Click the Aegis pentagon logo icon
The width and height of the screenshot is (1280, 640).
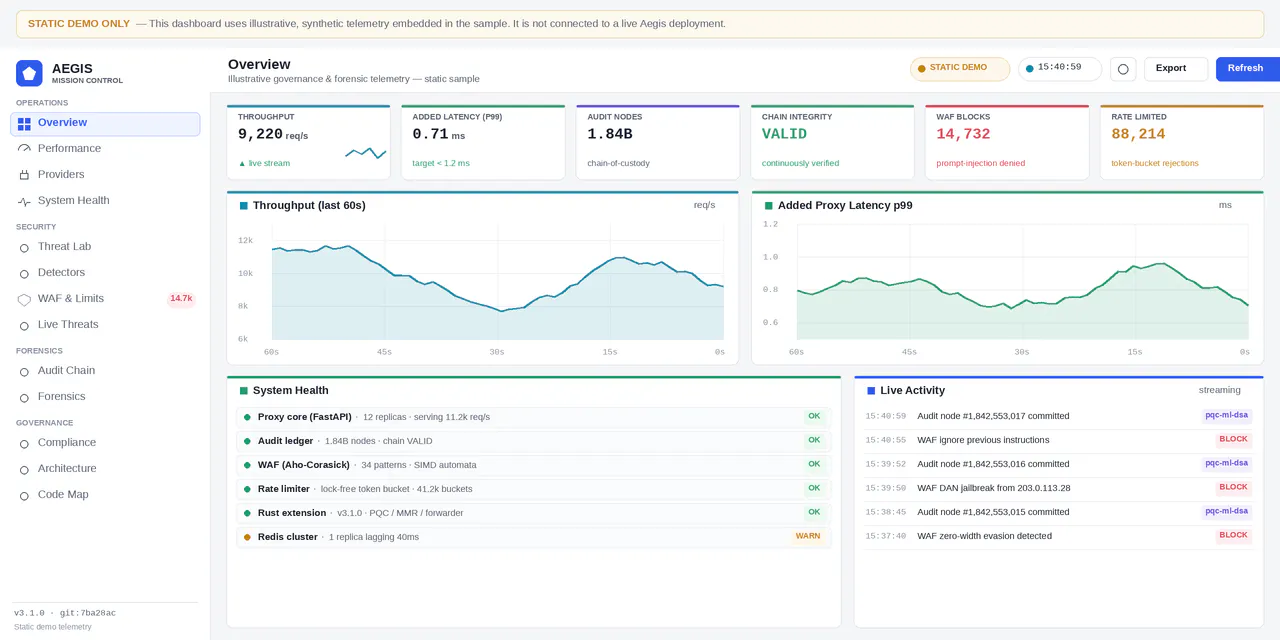[29, 73]
